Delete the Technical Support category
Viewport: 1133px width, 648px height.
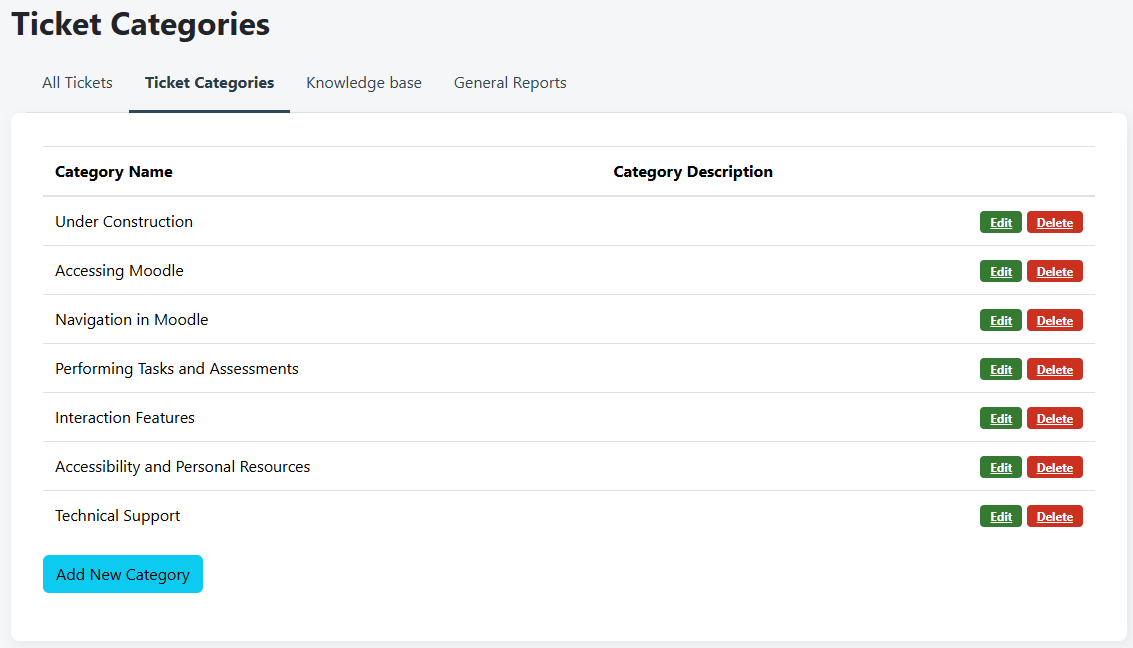coord(1054,517)
